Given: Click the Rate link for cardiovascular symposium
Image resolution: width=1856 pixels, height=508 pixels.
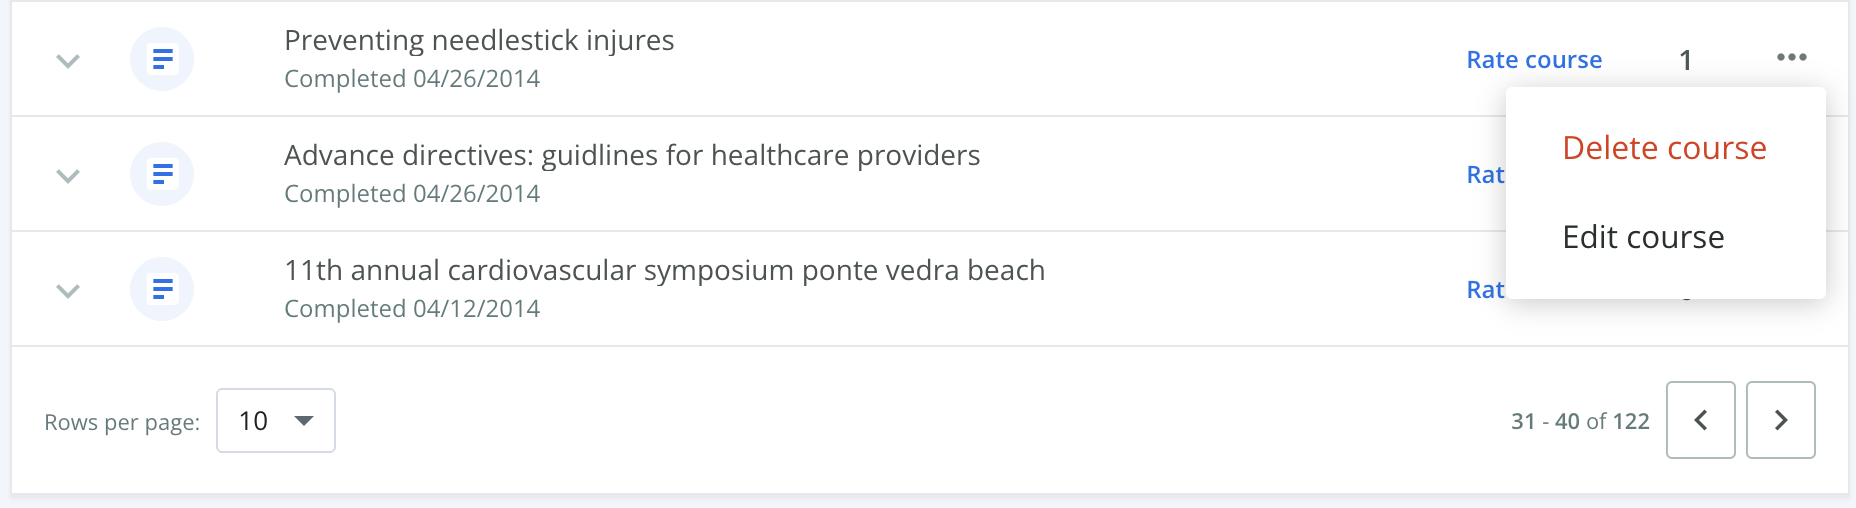Looking at the screenshot, I should click(x=1485, y=290).
